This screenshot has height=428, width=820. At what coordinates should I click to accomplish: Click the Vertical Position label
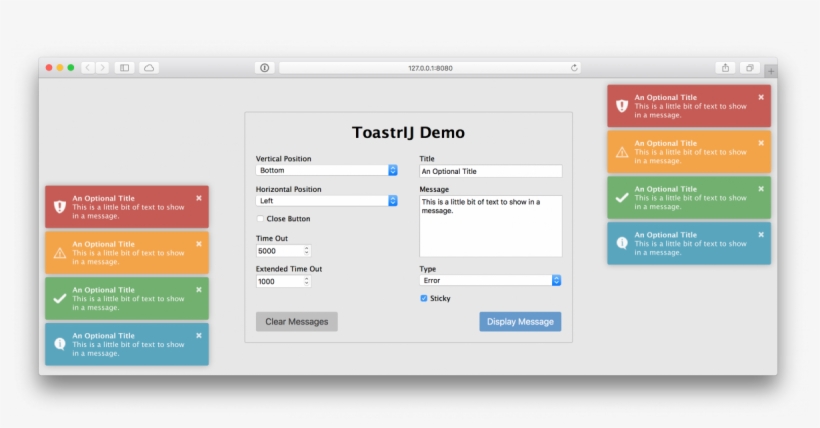click(x=283, y=159)
